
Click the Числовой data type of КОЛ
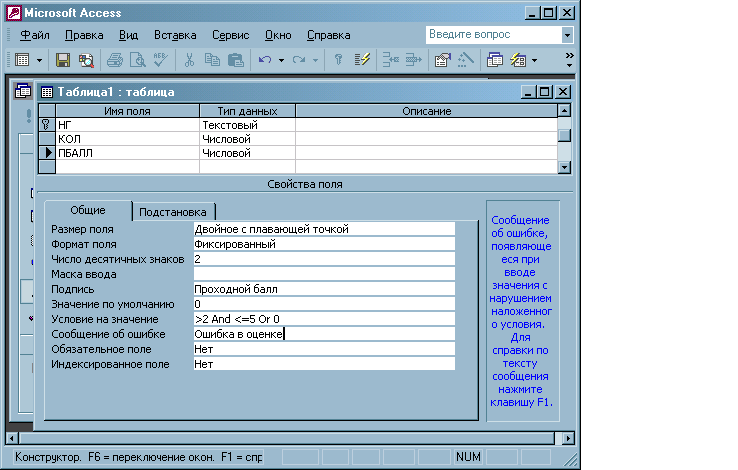coord(248,139)
